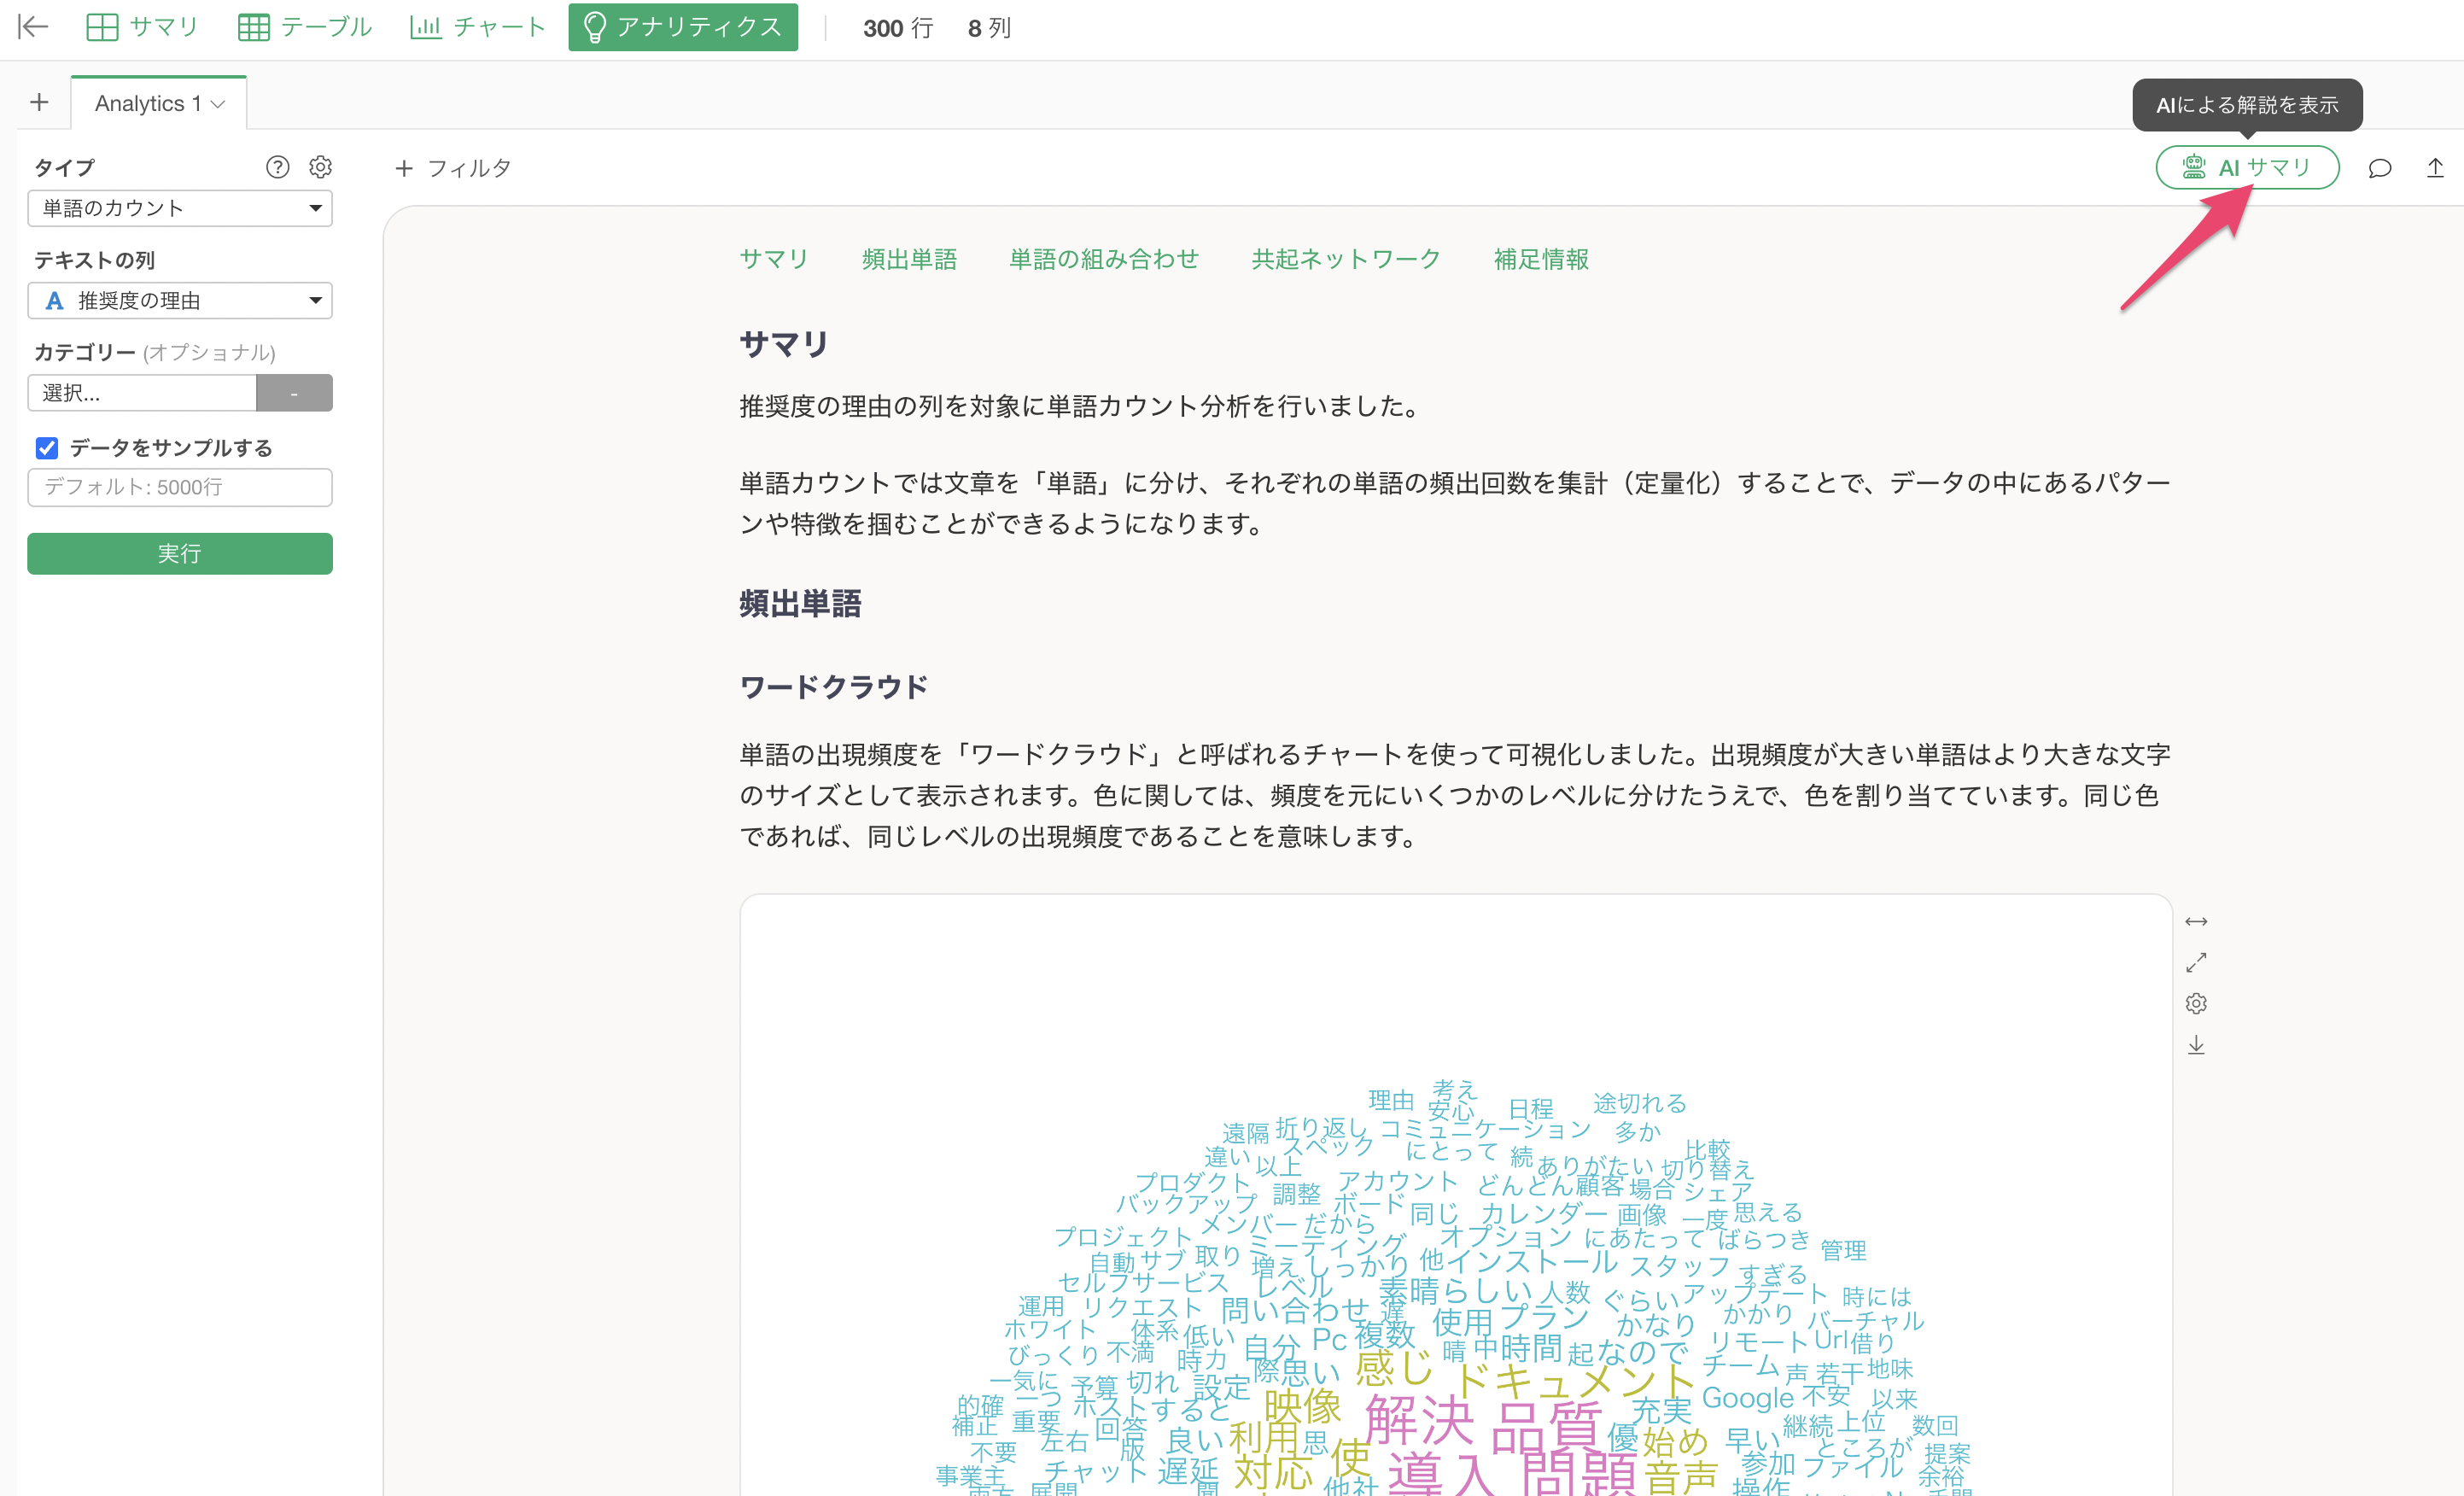The image size is (2464, 1496).
Task: Click the green 実行 run button
Action: point(180,553)
